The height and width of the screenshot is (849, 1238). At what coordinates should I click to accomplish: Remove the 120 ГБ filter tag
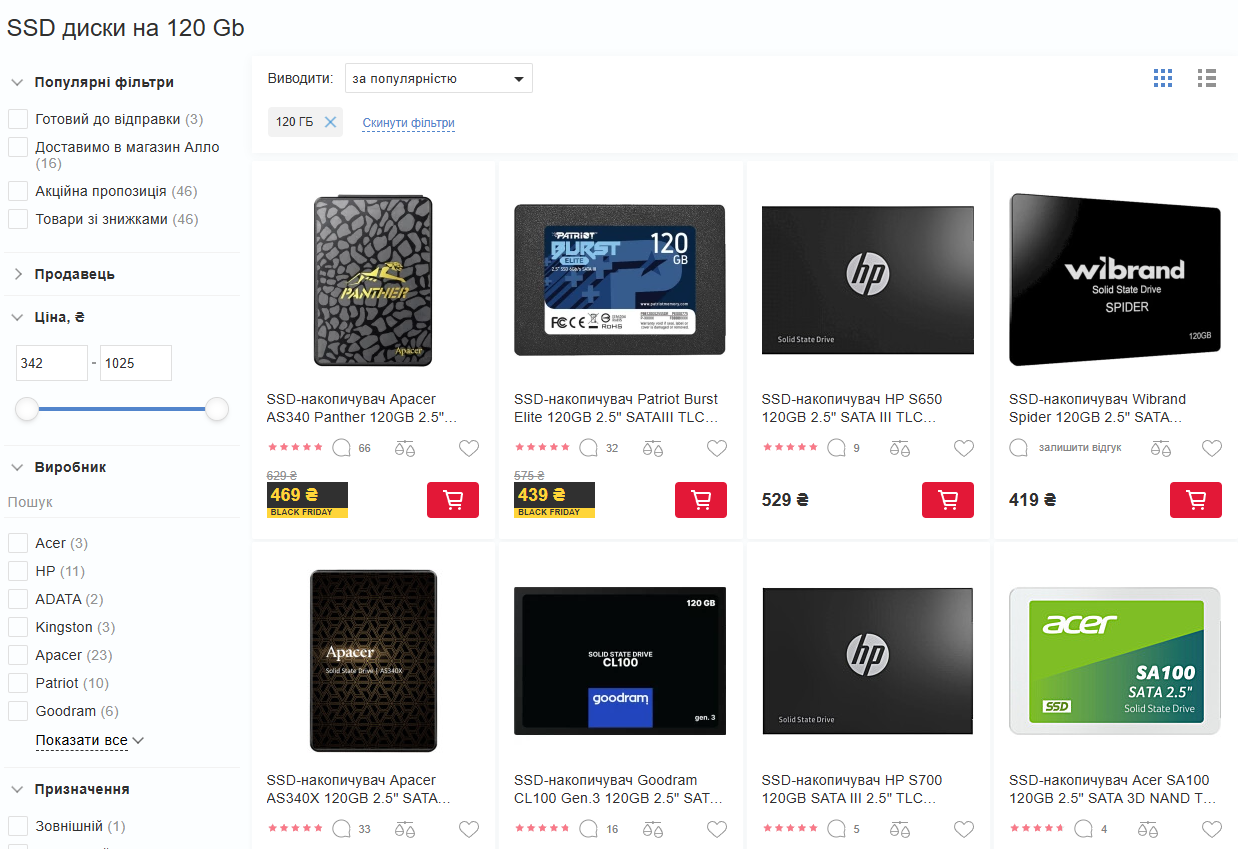coord(330,122)
